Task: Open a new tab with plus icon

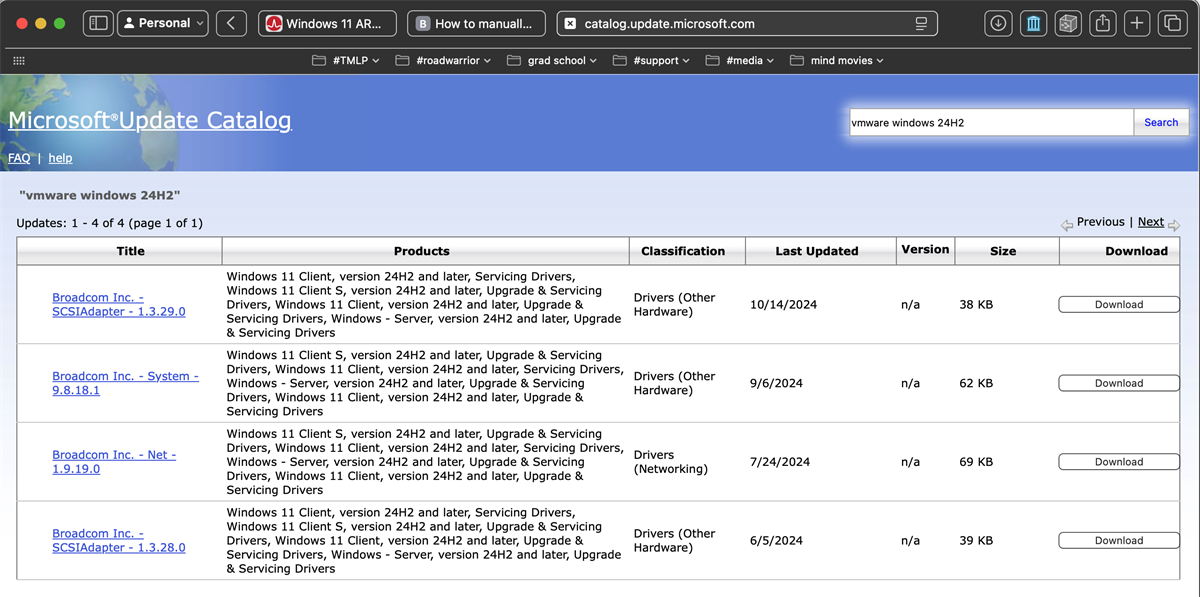Action: 1137,23
